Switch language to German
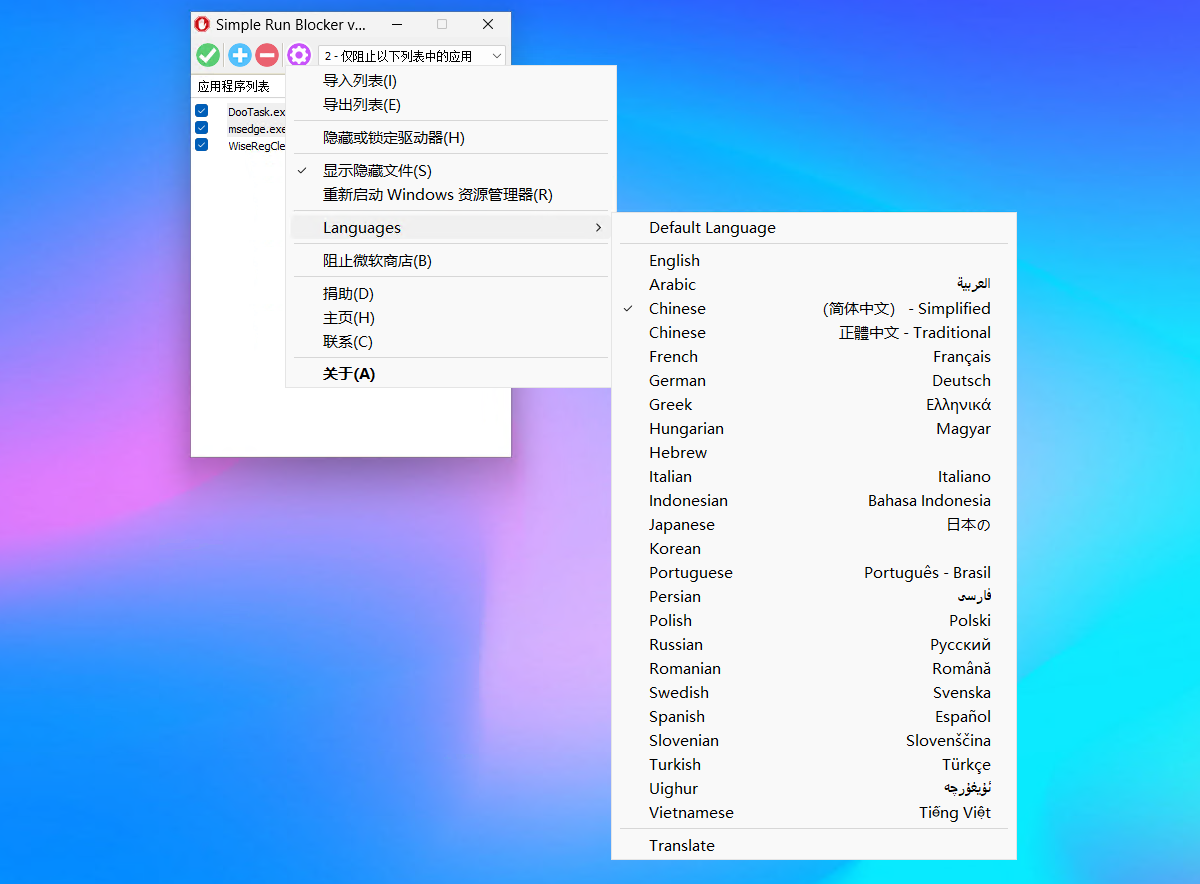Viewport: 1200px width, 884px height. (814, 381)
